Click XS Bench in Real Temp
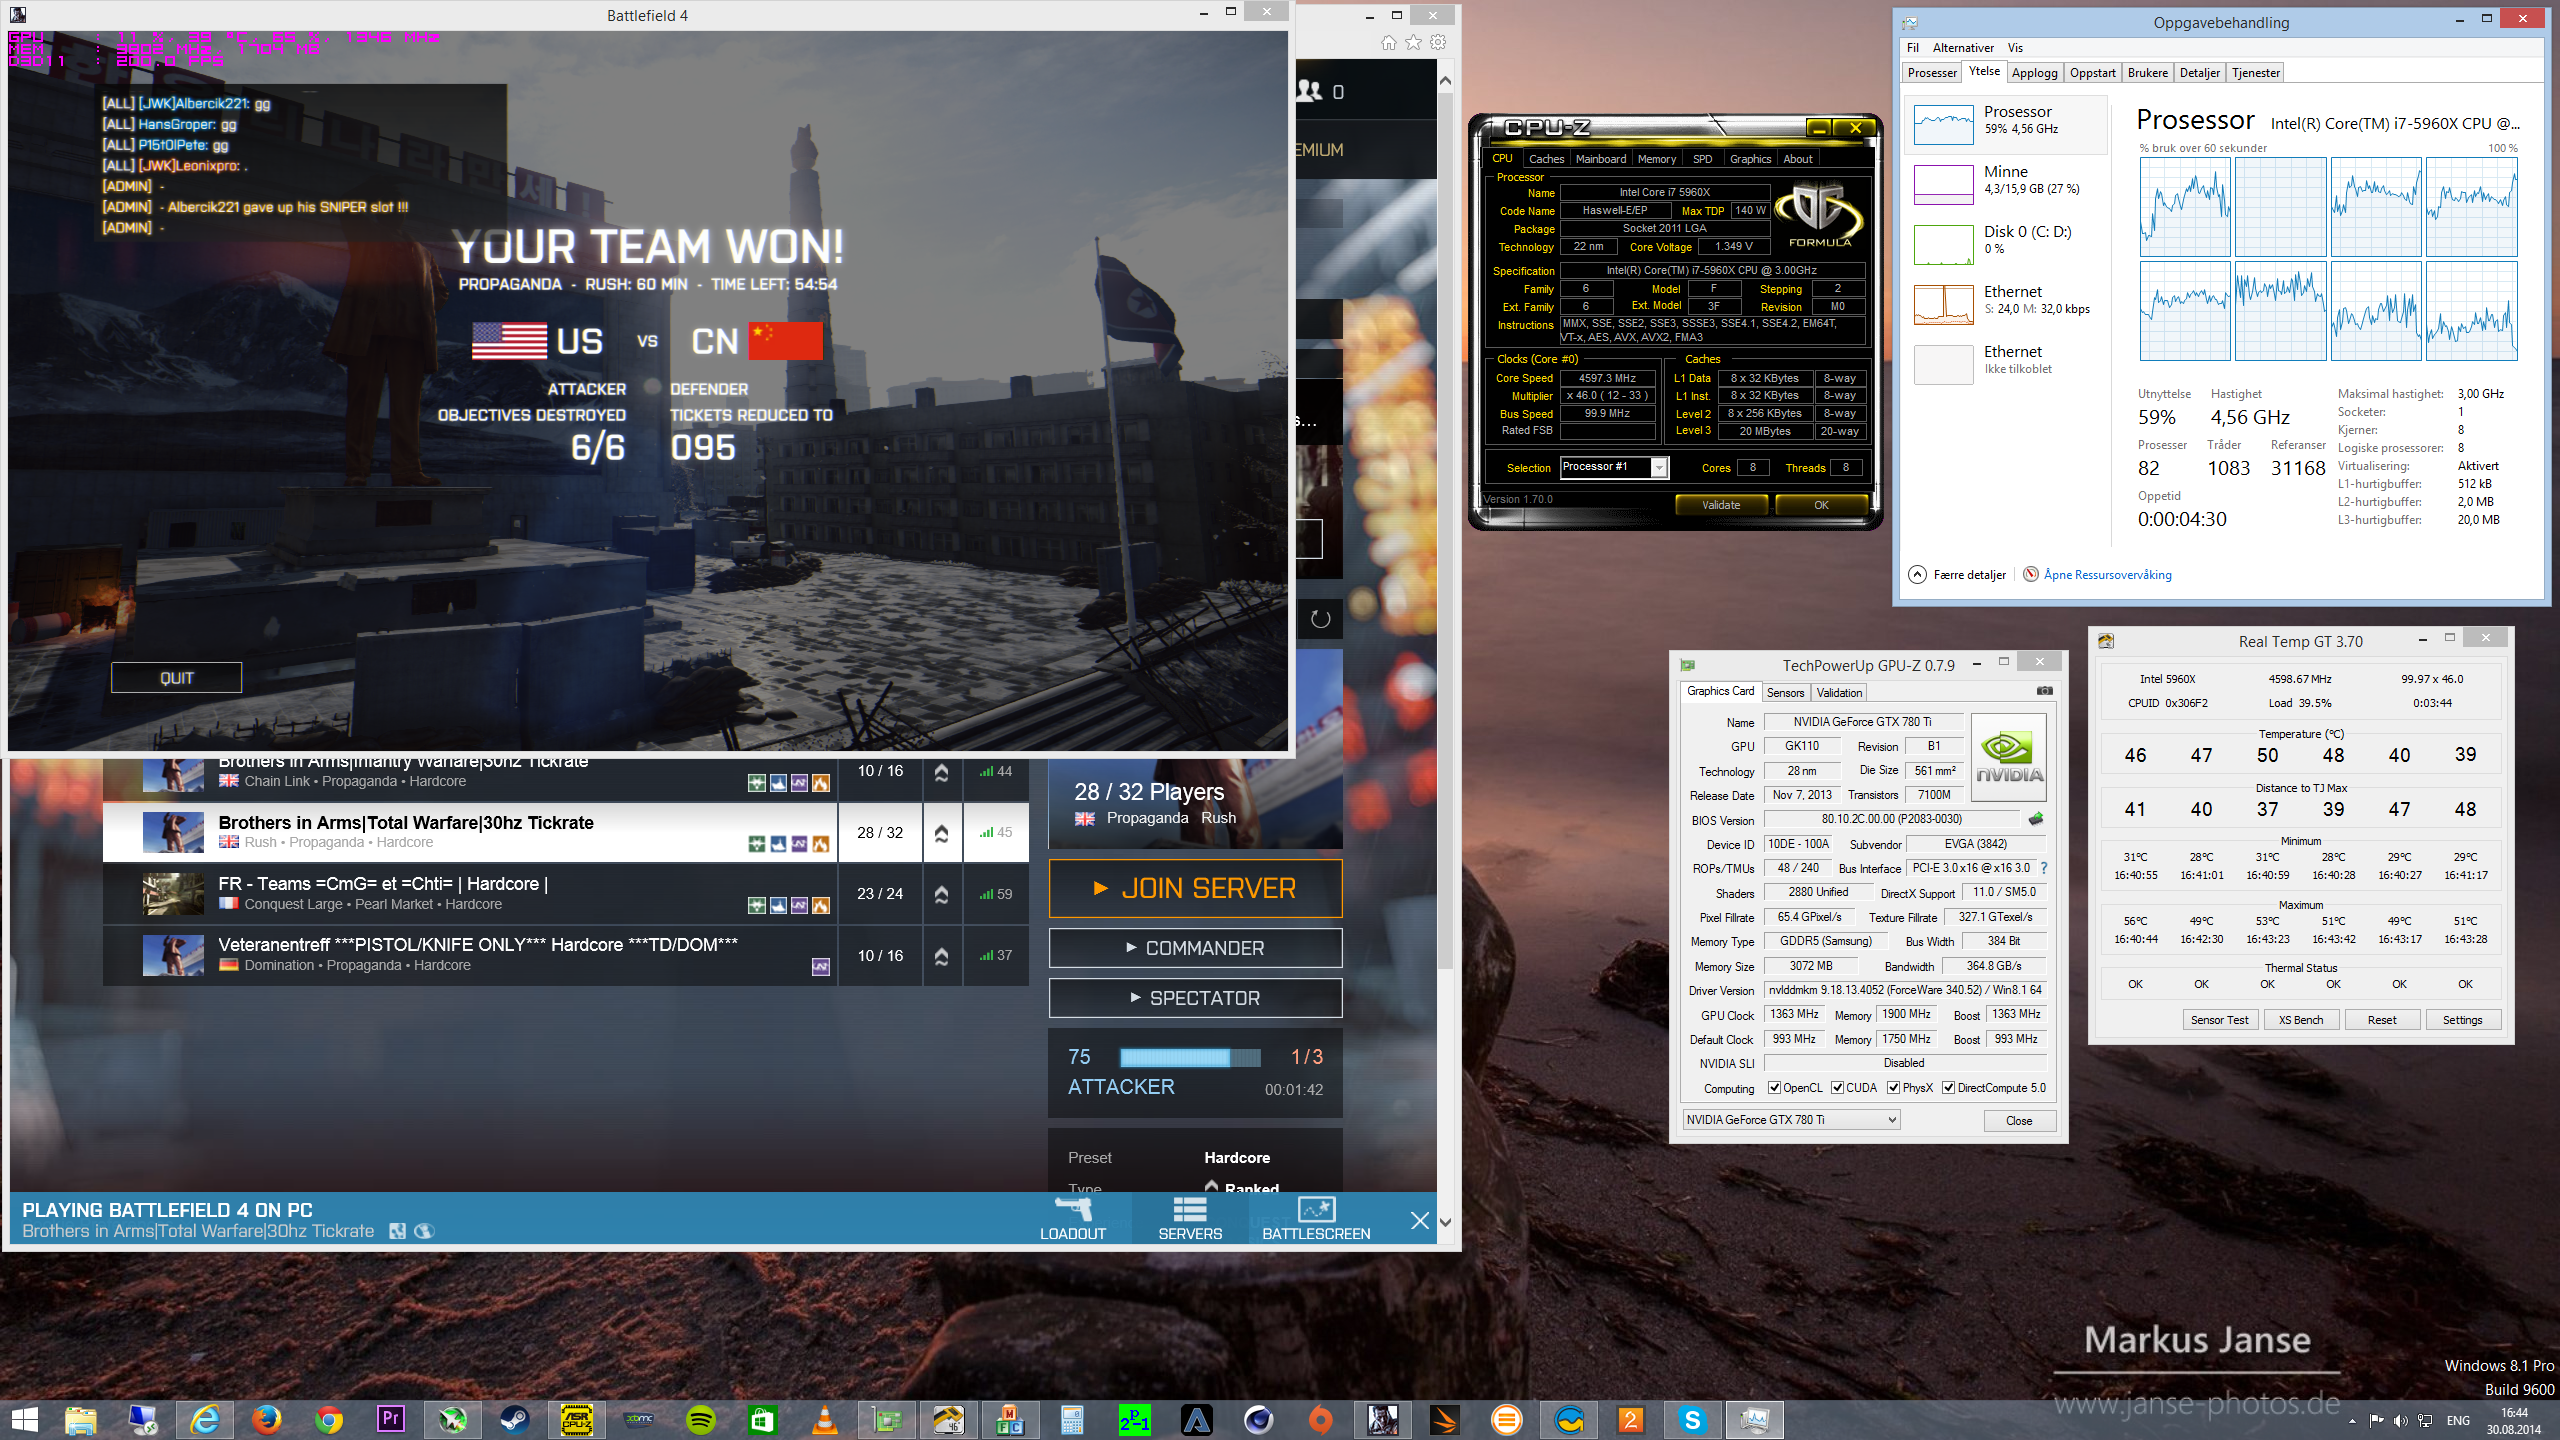 2301,1020
